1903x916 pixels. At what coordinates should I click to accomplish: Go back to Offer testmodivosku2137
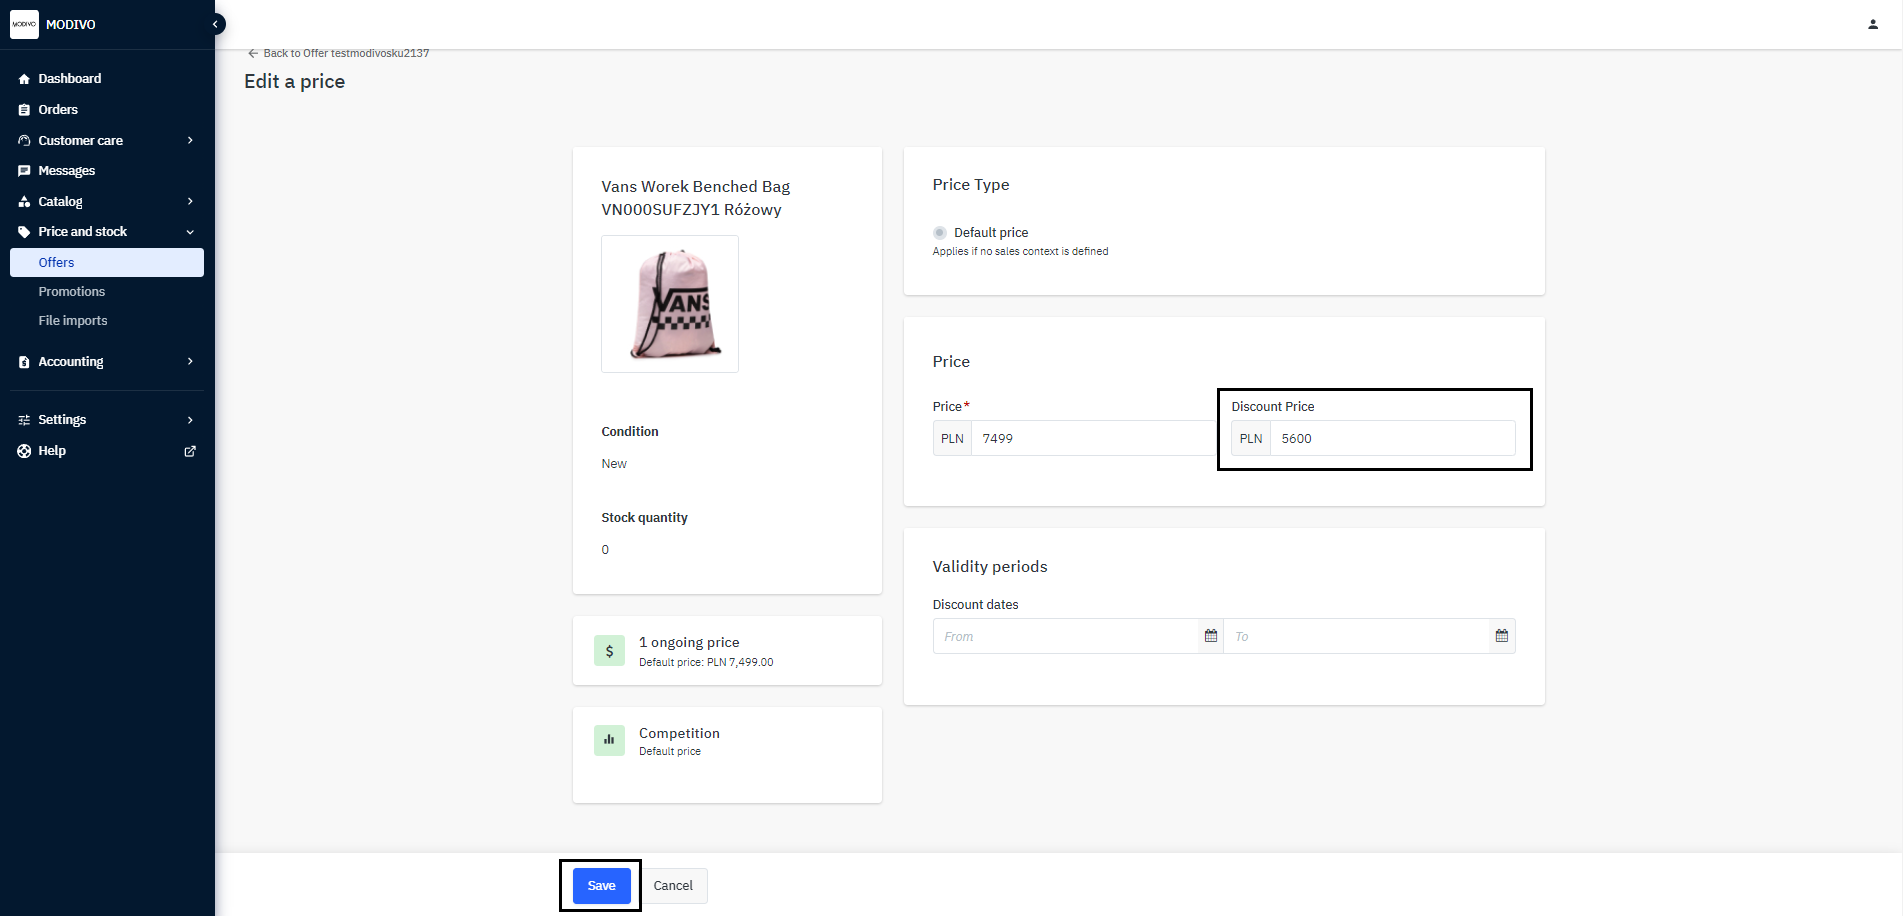click(x=338, y=53)
